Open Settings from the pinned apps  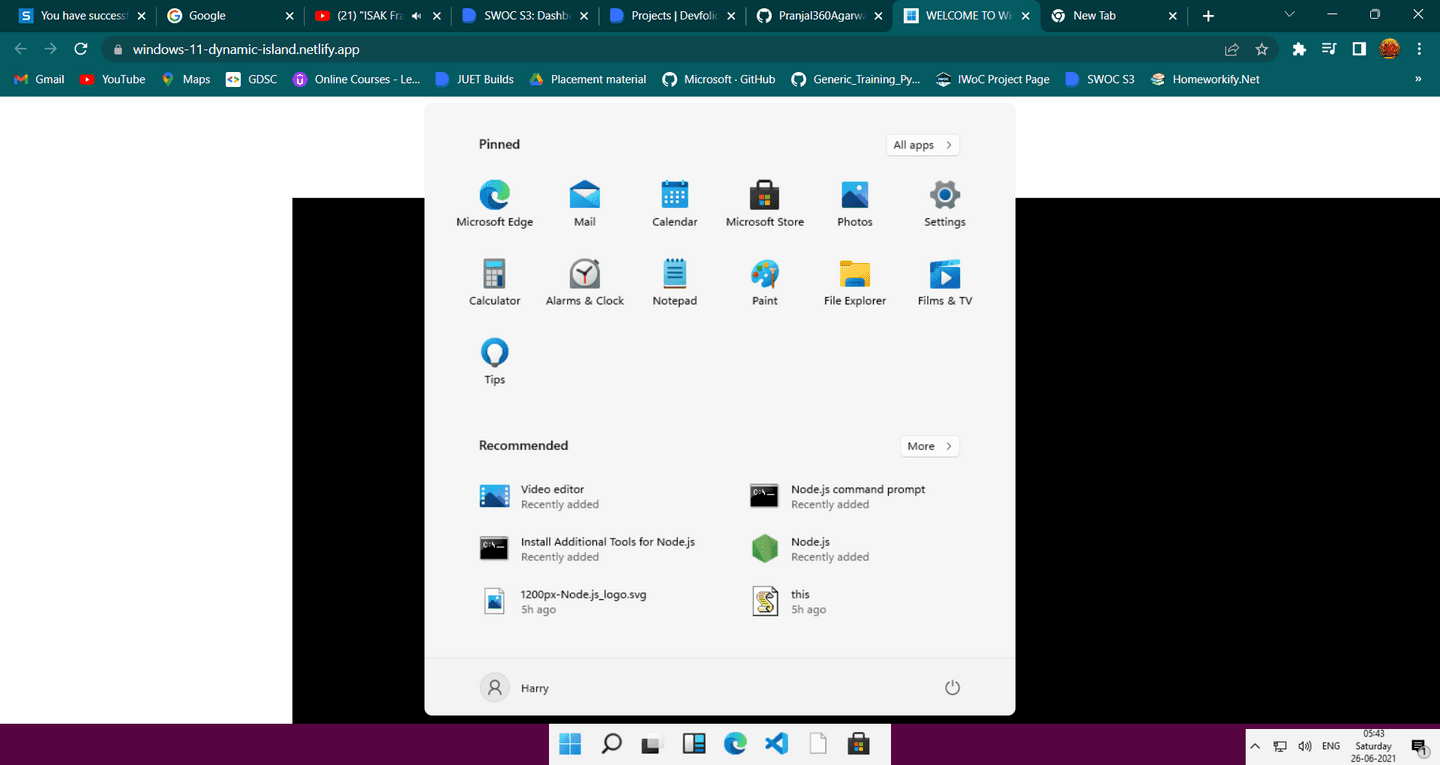(945, 203)
